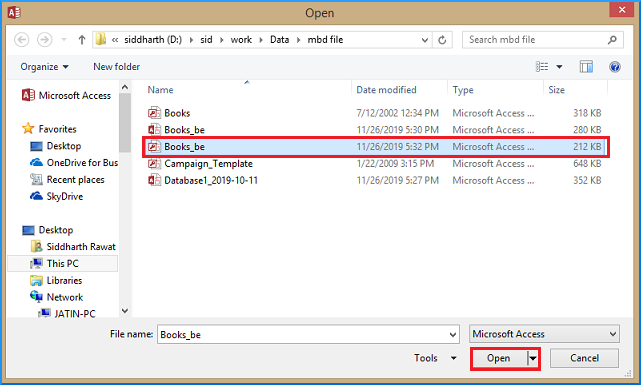Open SkyDrive location
The image size is (641, 385).
tap(56, 196)
